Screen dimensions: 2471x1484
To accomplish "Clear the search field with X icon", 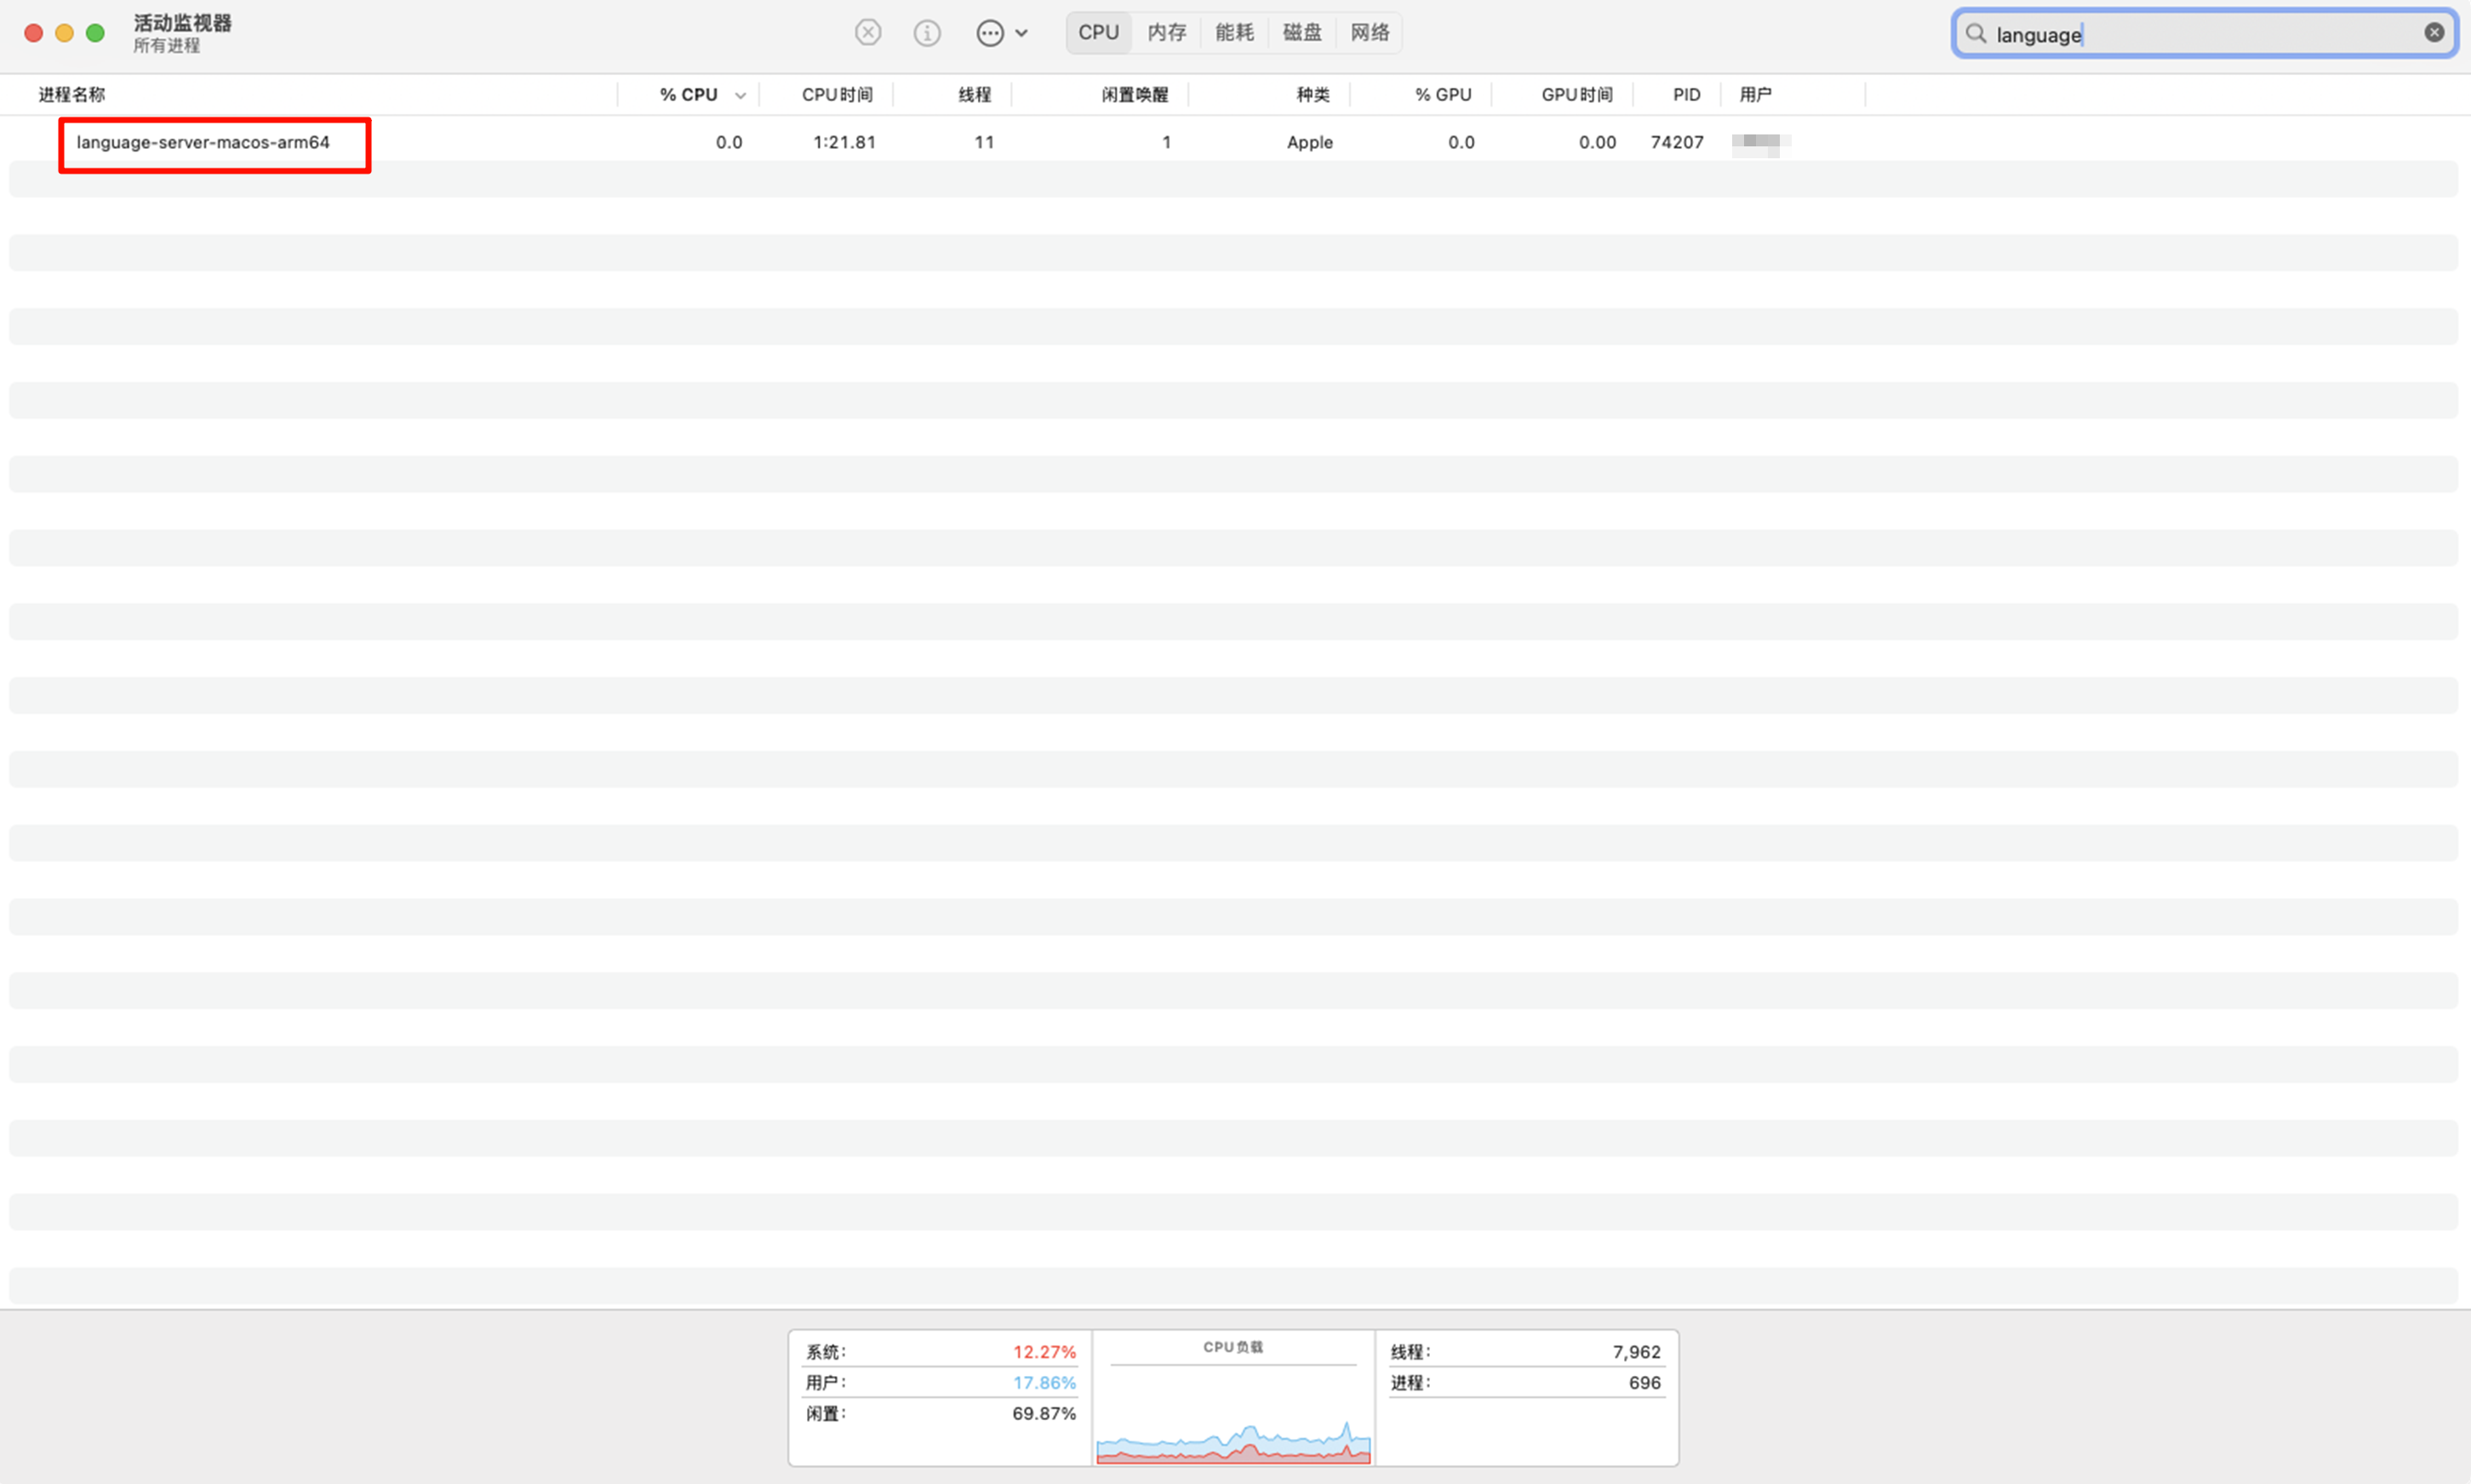I will pos(2434,33).
